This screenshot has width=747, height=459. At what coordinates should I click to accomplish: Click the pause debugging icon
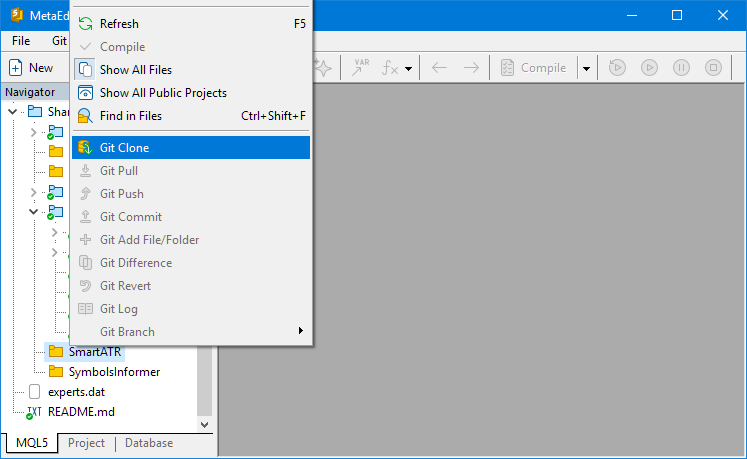point(681,68)
